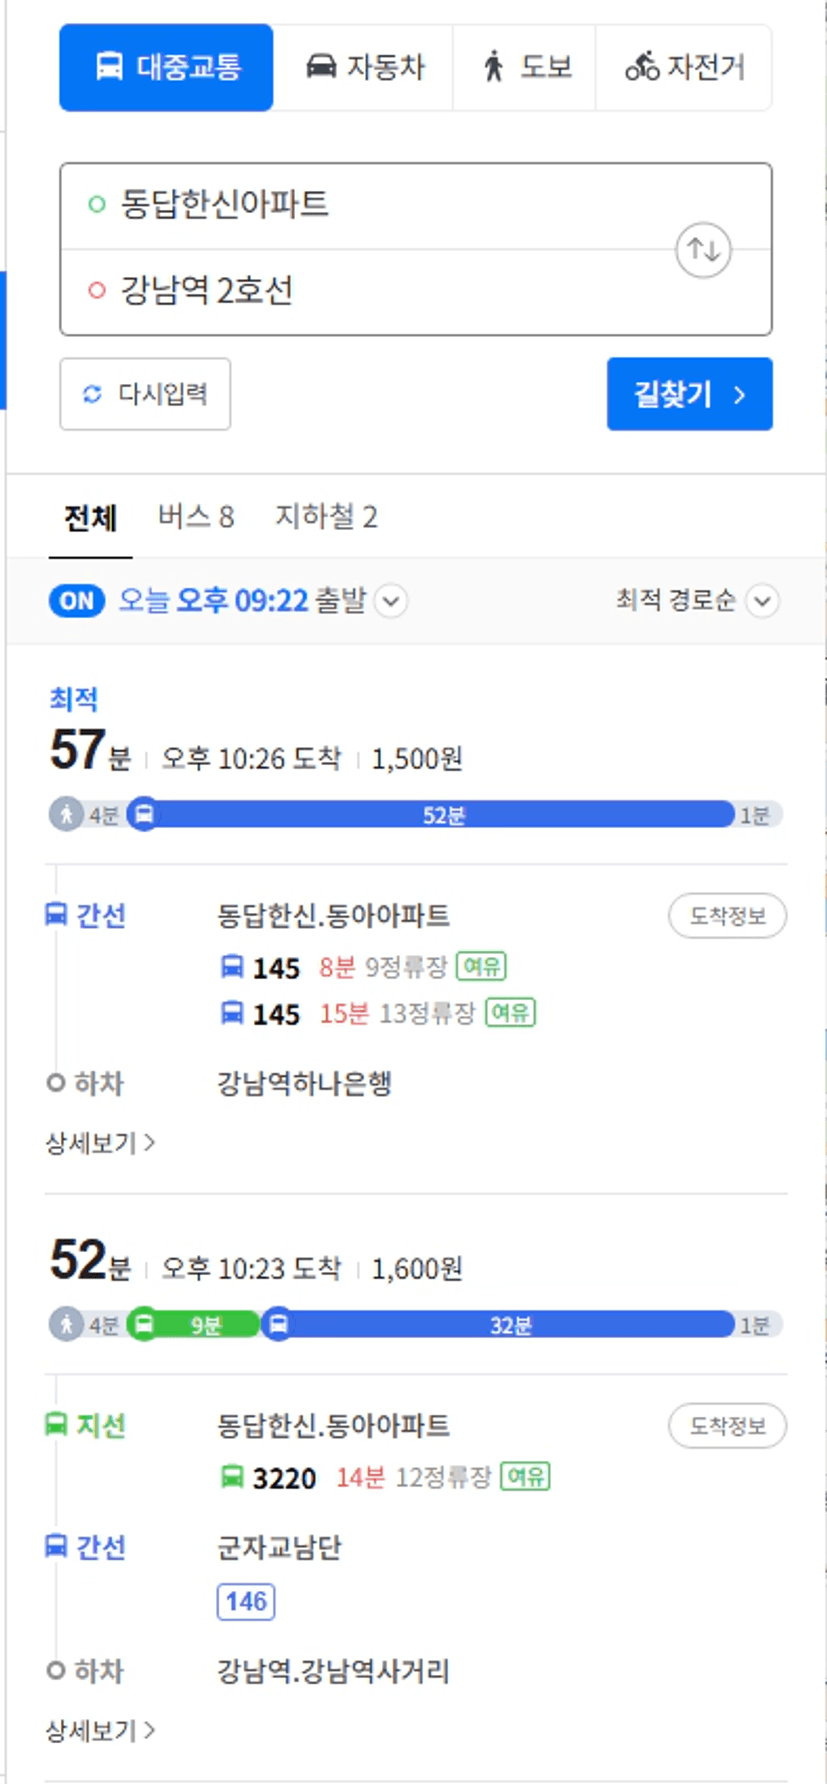Switch to the 버스 8 tab
Screen dimensions: 827x1784
pos(196,517)
